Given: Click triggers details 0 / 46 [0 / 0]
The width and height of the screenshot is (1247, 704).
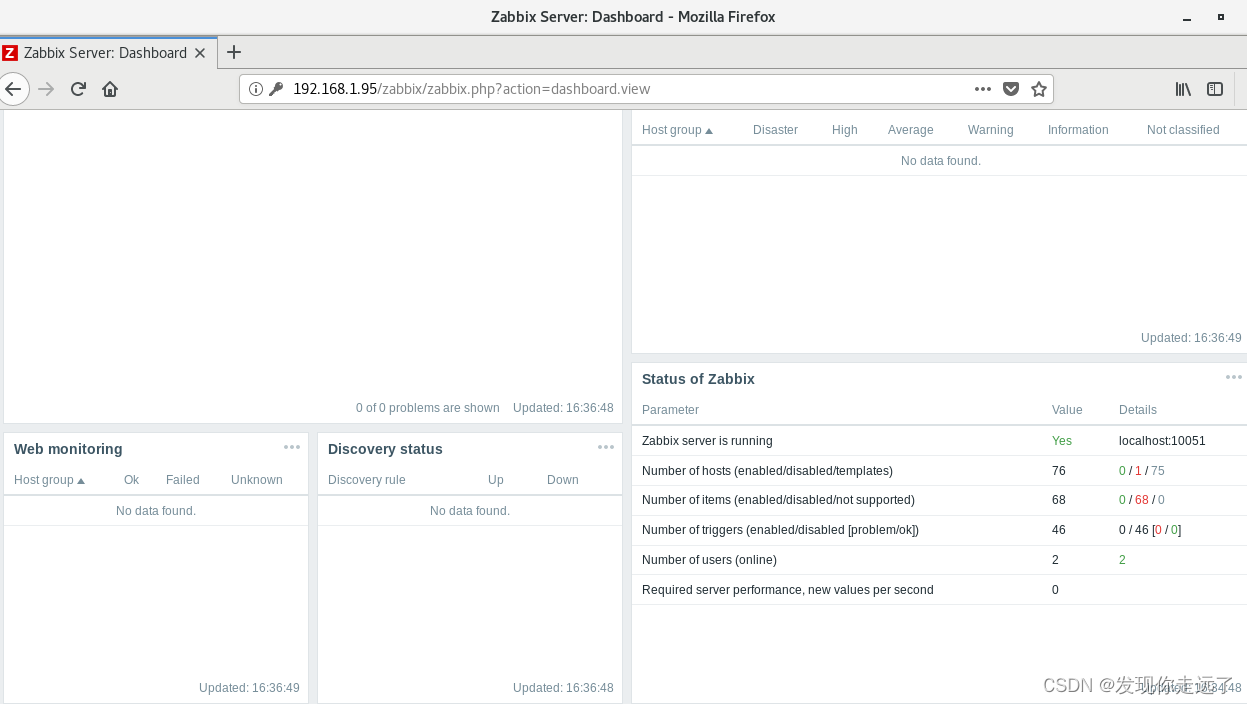Looking at the screenshot, I should pos(1150,530).
